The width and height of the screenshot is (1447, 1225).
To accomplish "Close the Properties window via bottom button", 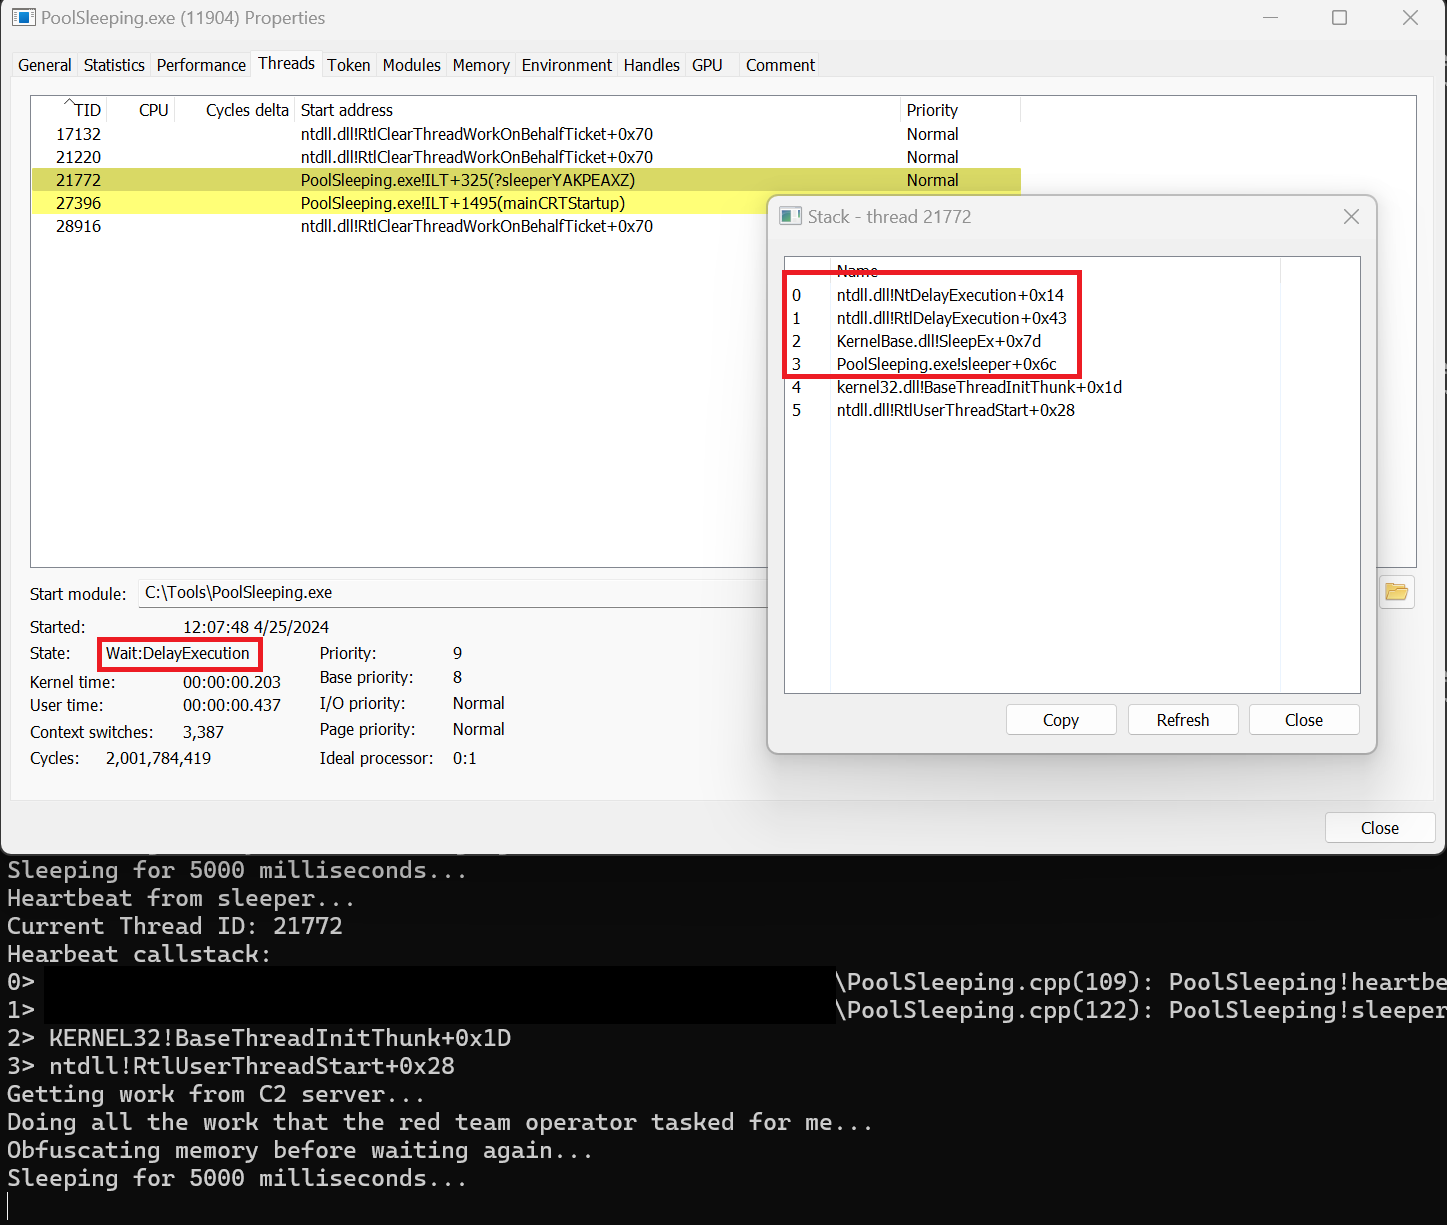I will (x=1379, y=828).
